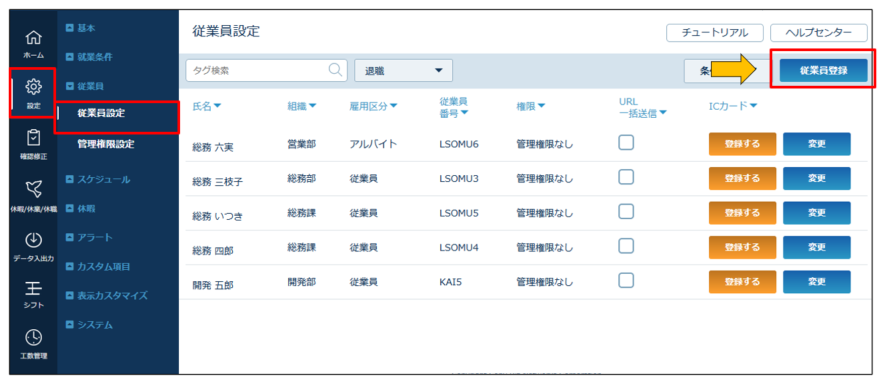Click employee name 開発 五郎

coord(213,285)
